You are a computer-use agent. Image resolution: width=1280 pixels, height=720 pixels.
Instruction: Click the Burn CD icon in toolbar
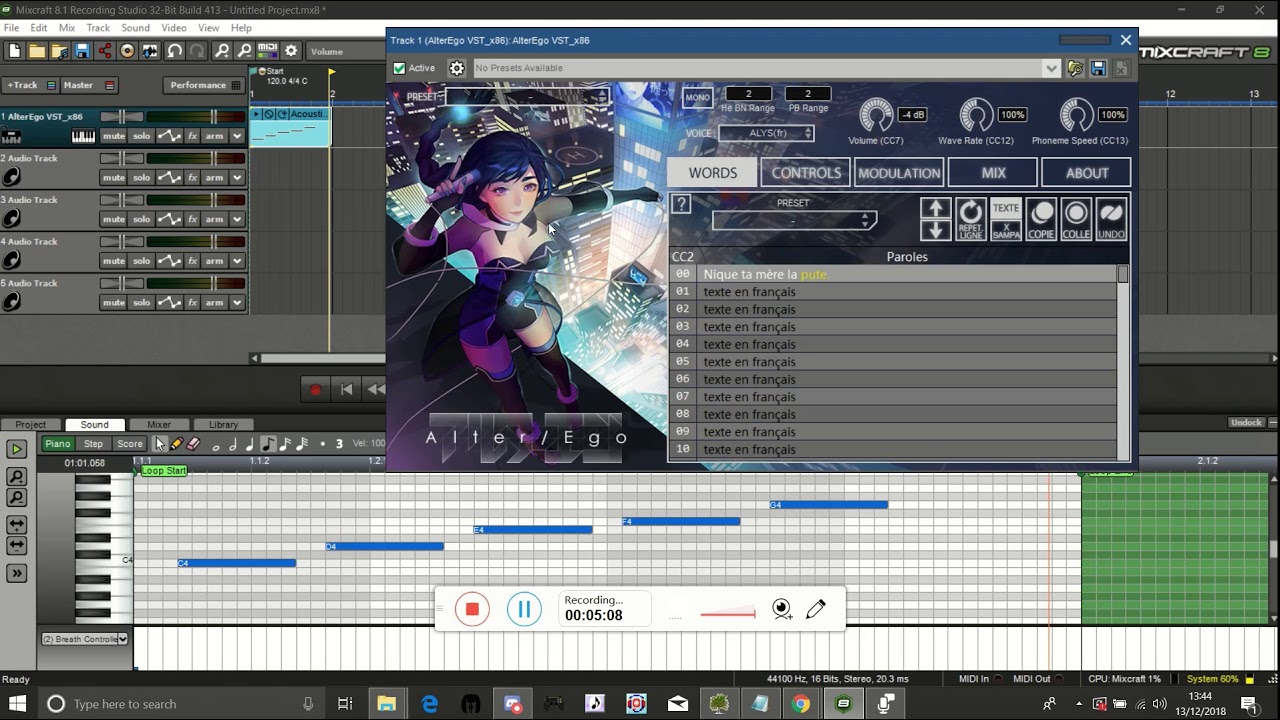127,51
